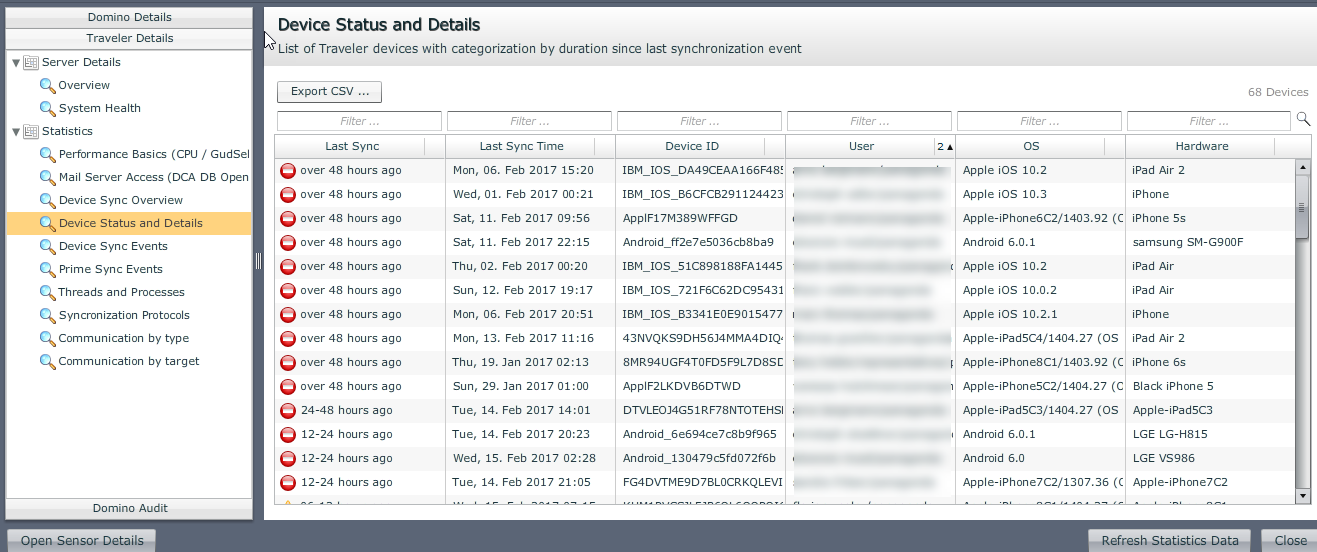
Task: Click Open Sensor Details button
Action: pos(82,541)
